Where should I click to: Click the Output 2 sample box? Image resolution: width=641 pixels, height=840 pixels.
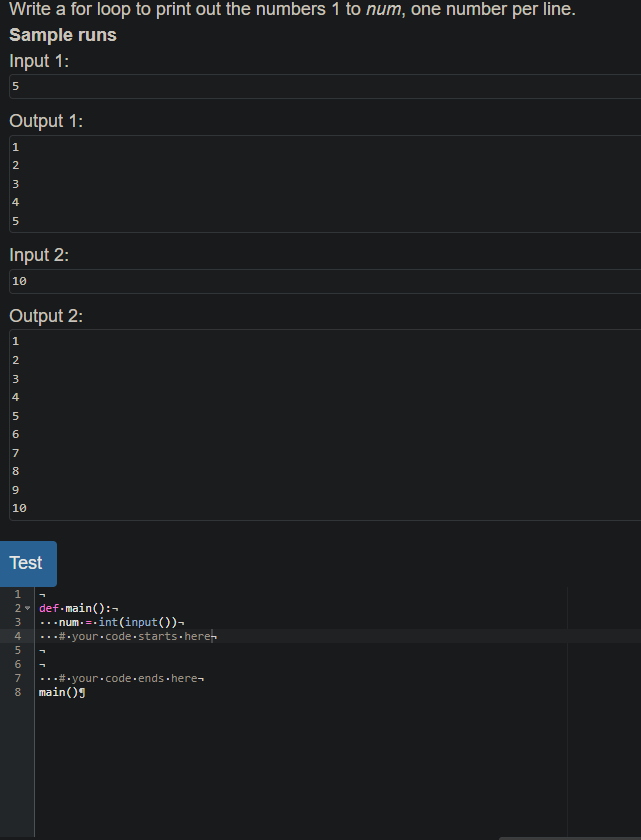325,425
